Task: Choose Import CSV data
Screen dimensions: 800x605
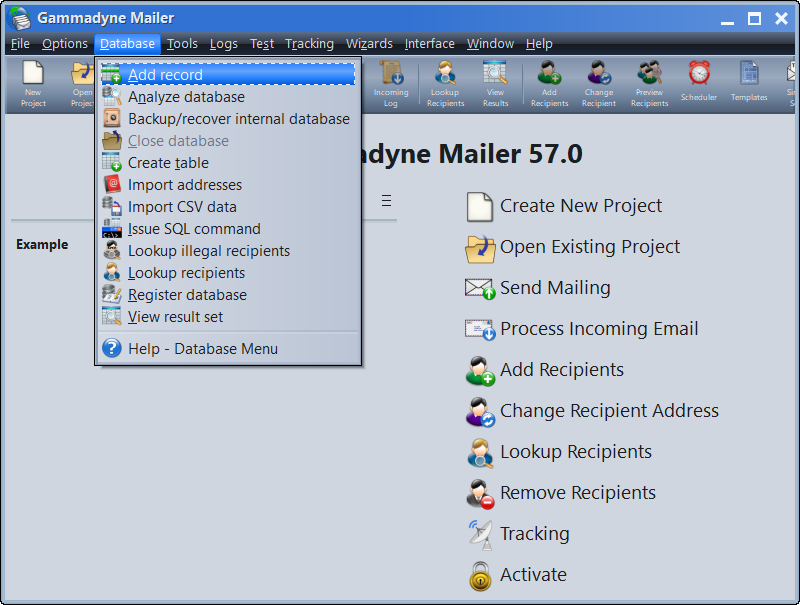Action: pos(228,206)
